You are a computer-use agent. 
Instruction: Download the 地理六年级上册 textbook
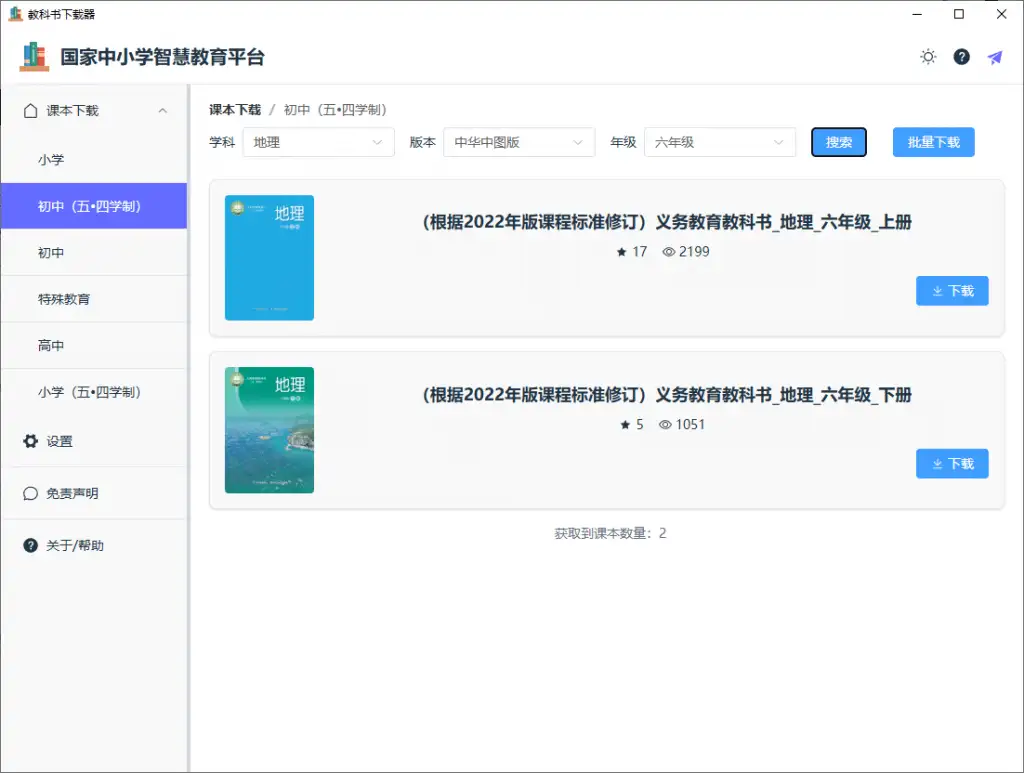click(x=951, y=290)
